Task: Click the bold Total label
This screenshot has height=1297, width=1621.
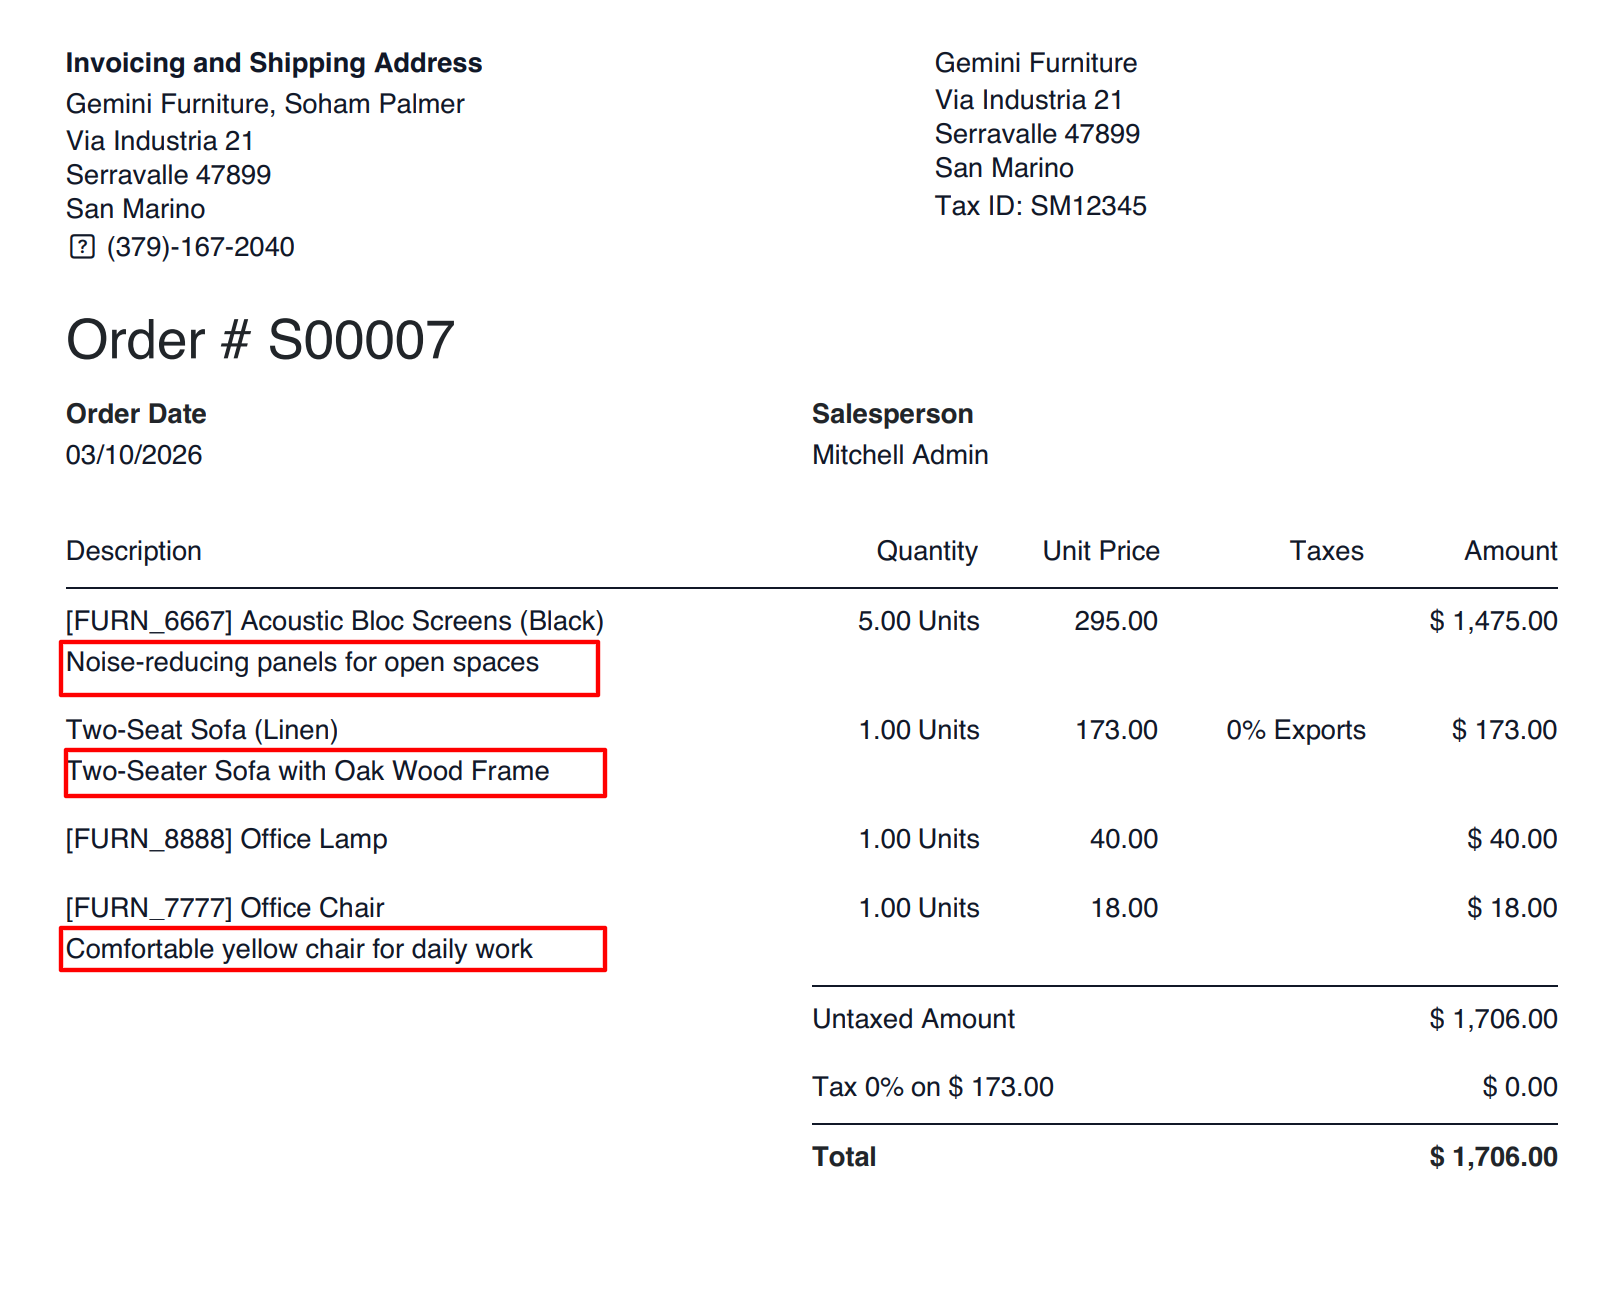Action: 844,1157
